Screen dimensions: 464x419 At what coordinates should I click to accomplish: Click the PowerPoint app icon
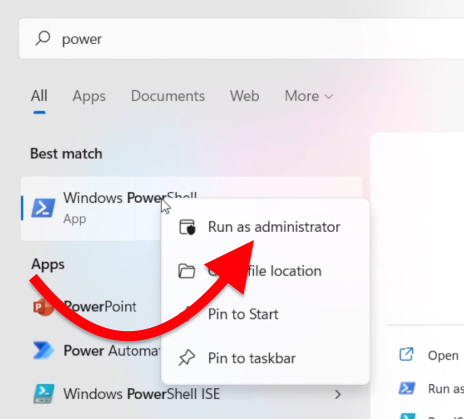pyautogui.click(x=43, y=307)
